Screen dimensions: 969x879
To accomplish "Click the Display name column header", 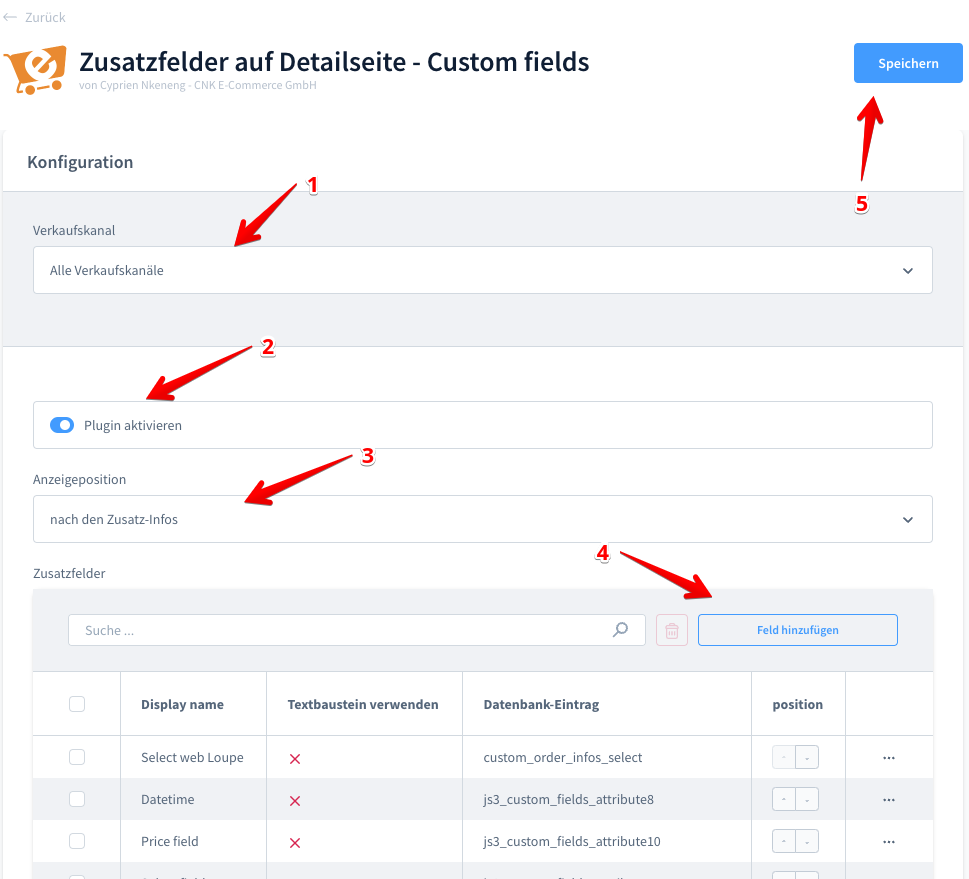I will click(x=182, y=704).
